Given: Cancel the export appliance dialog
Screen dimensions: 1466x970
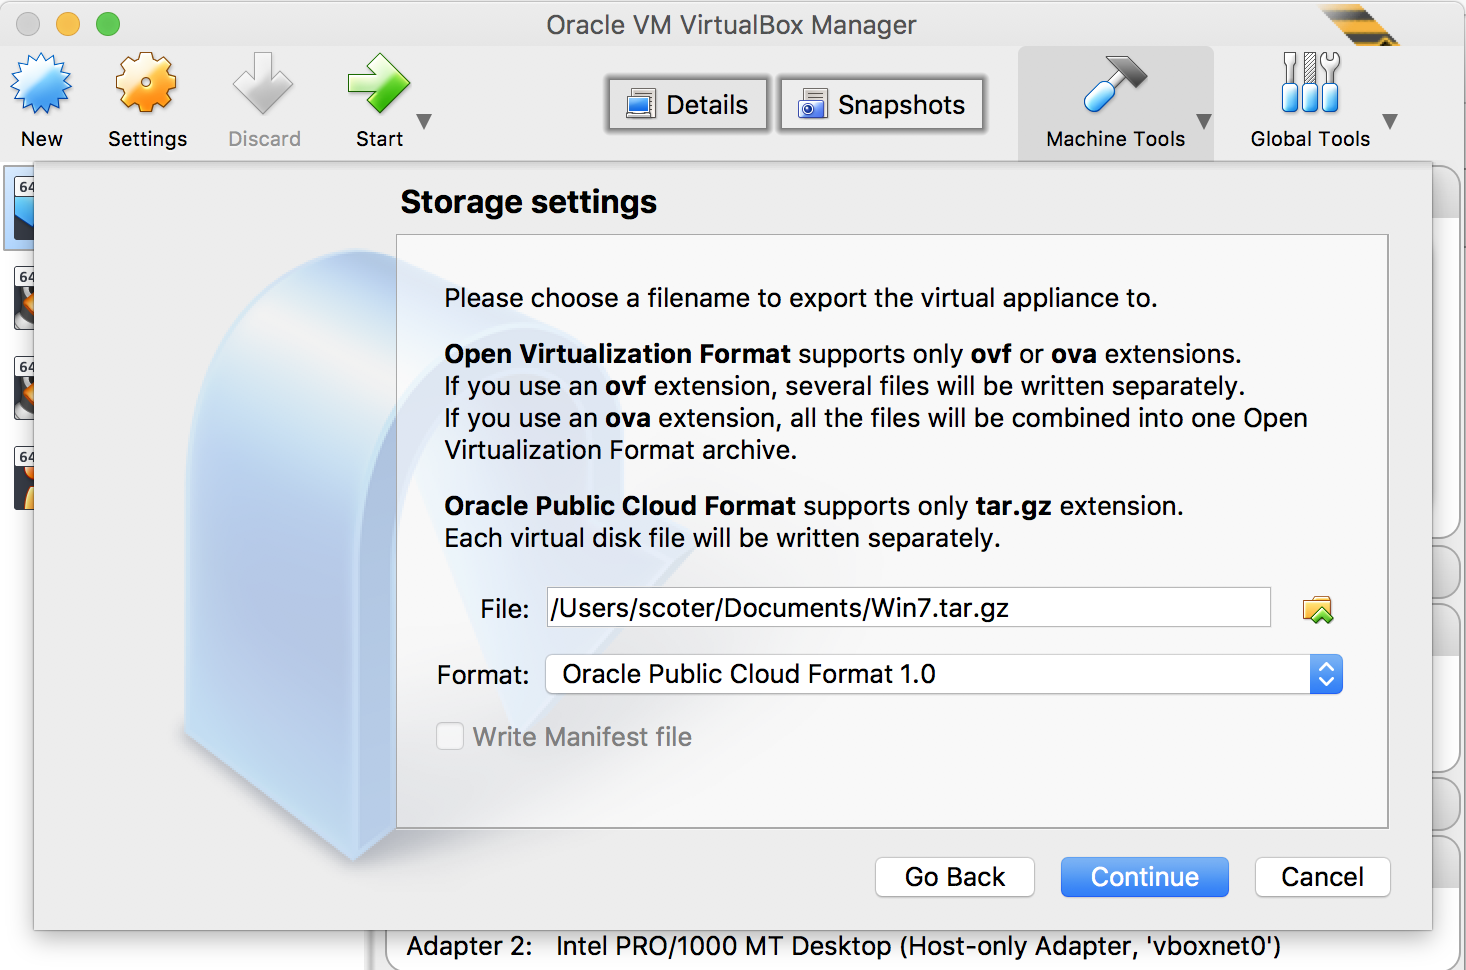Looking at the screenshot, I should tap(1322, 877).
